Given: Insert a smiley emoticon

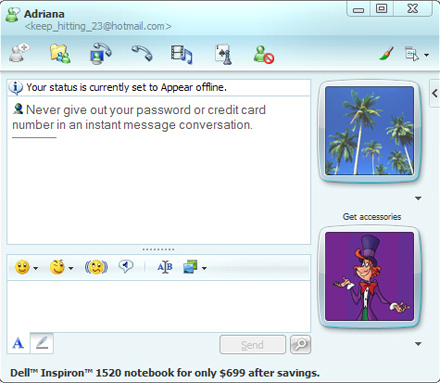Looking at the screenshot, I should 22,267.
